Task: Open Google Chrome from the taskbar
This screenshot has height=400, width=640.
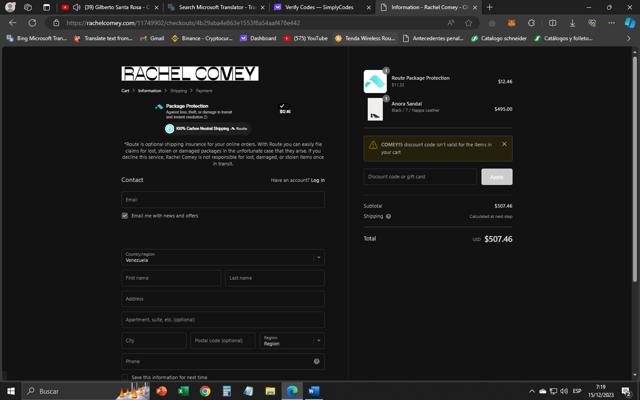Action: (205, 391)
